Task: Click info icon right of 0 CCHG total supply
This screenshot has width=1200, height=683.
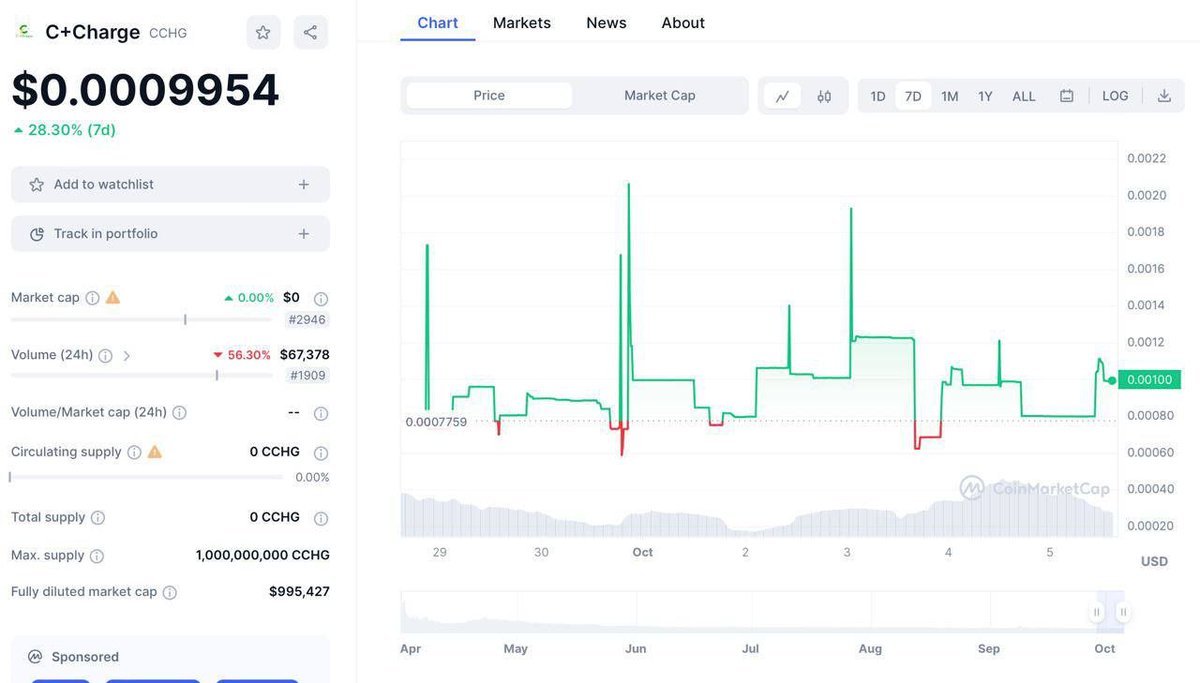Action: tap(321, 518)
